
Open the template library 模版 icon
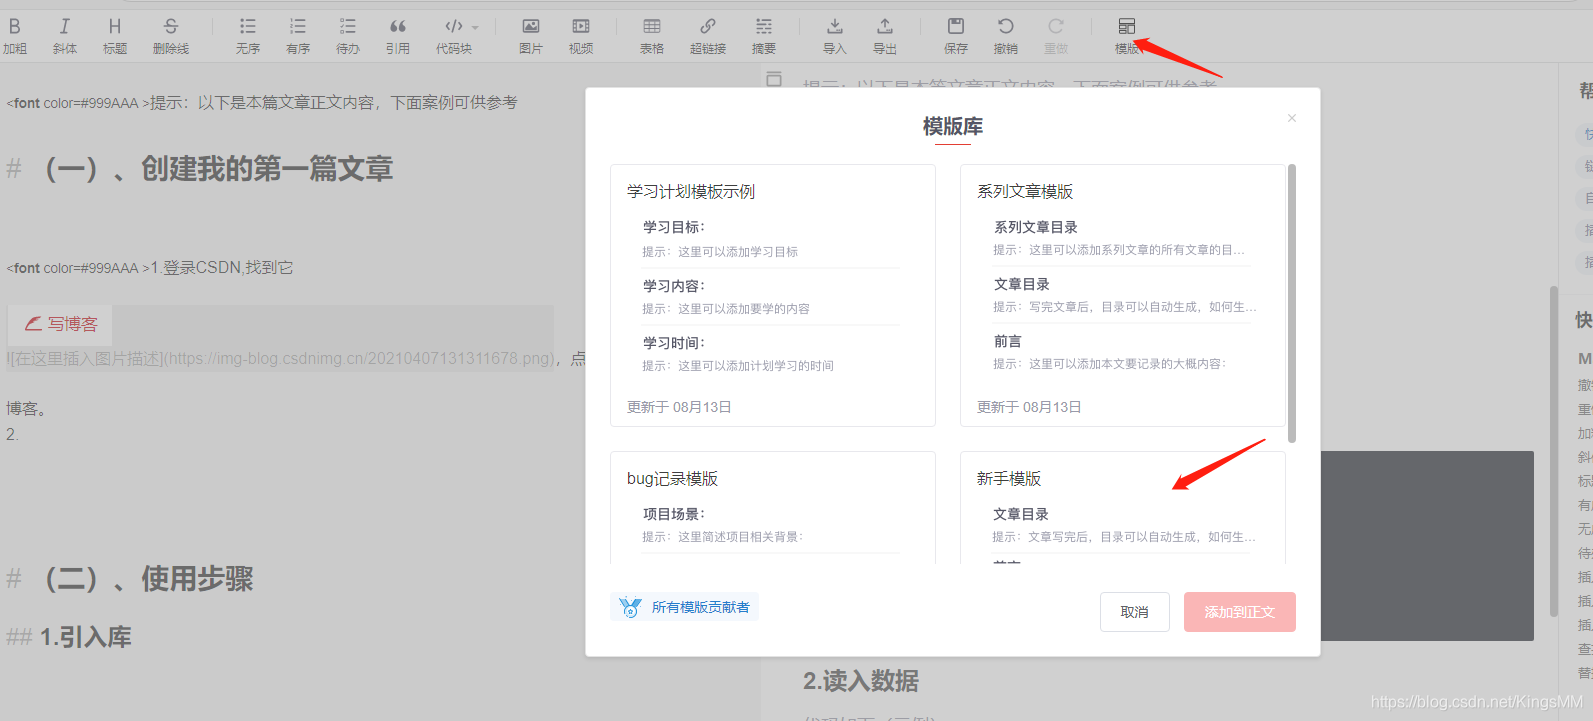click(1127, 35)
